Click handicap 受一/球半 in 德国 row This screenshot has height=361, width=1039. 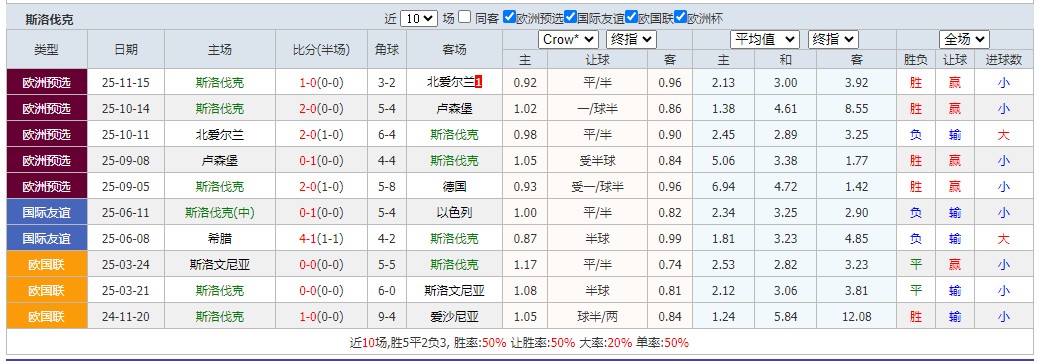click(598, 187)
